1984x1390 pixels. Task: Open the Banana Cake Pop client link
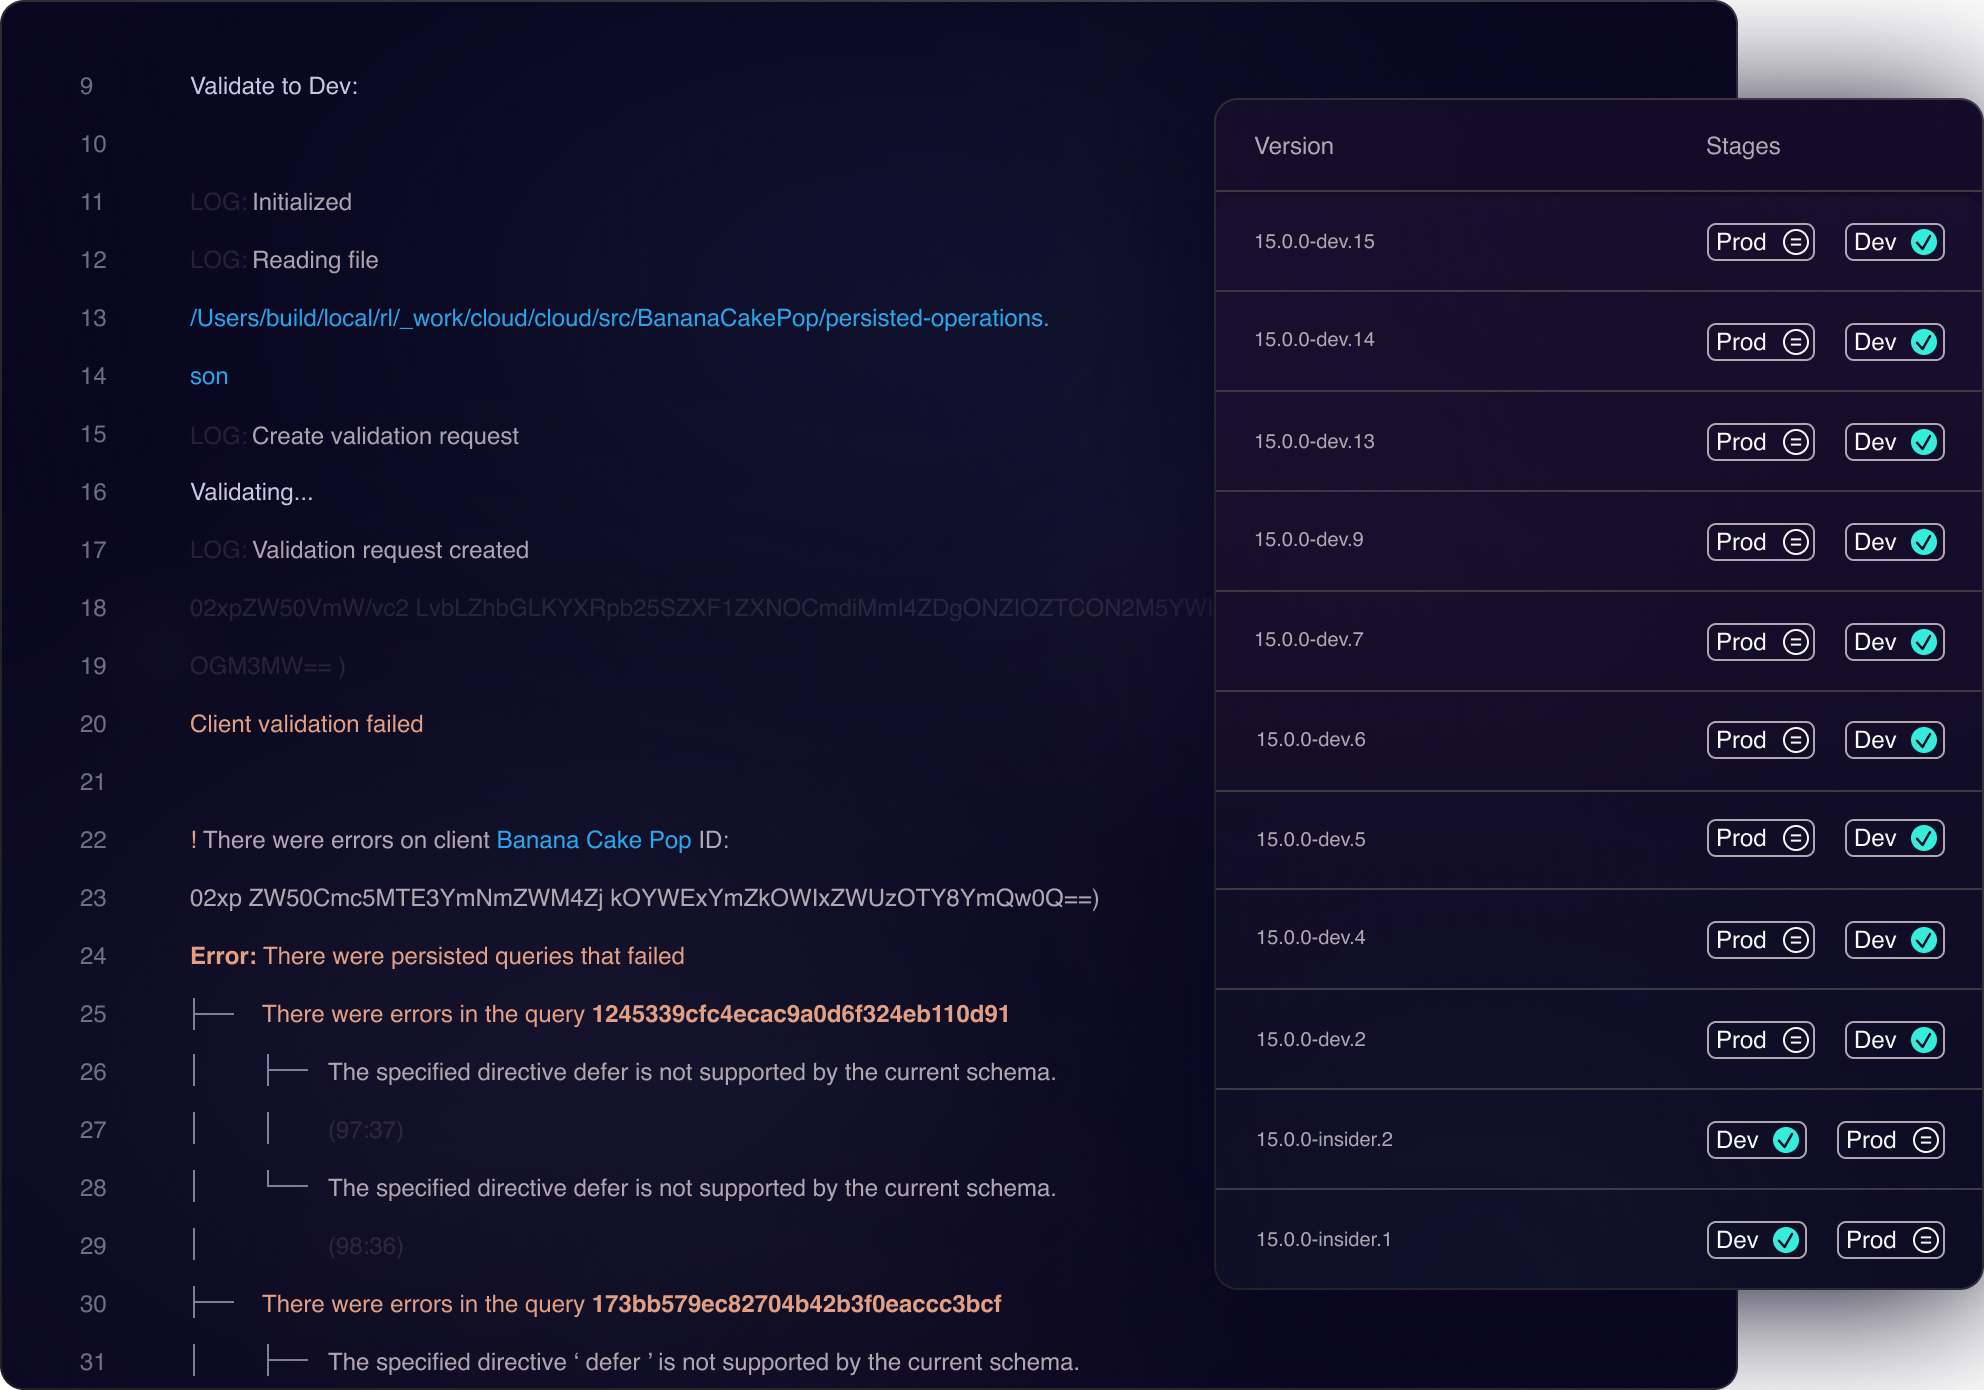click(x=593, y=840)
